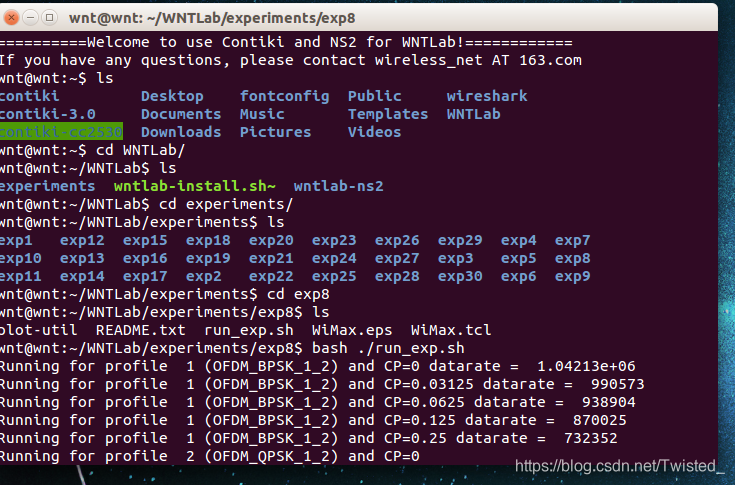Click the datarate value 870025
Screen dimensions: 735x485
pos(600,420)
